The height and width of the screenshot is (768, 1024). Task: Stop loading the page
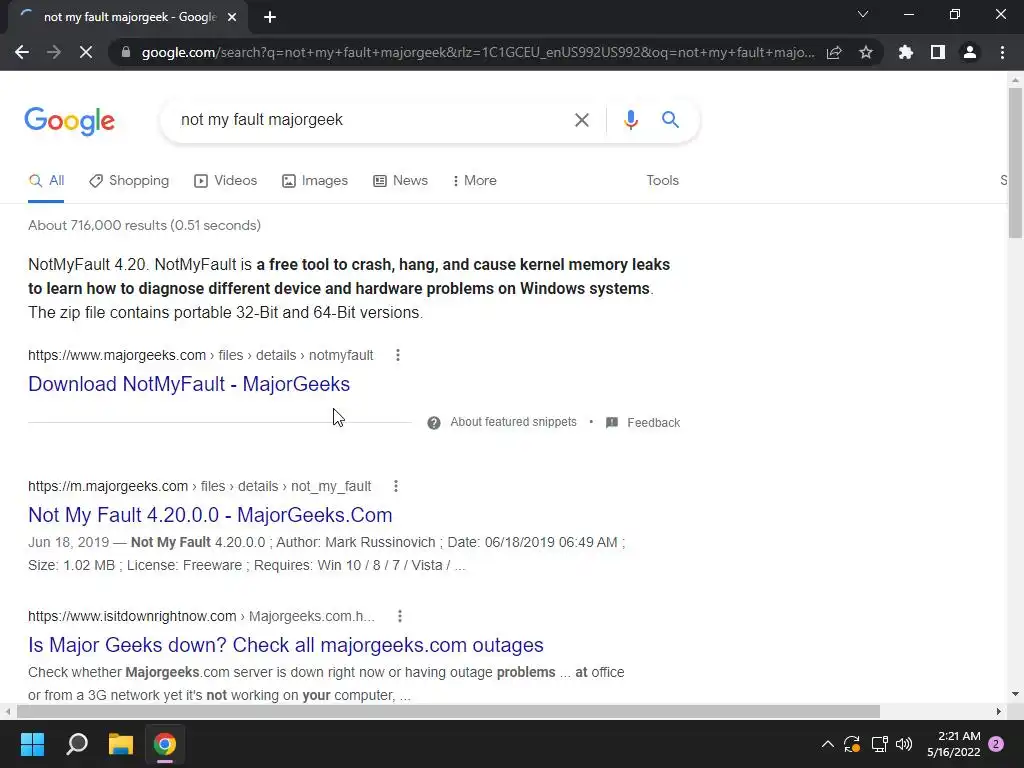(86, 52)
